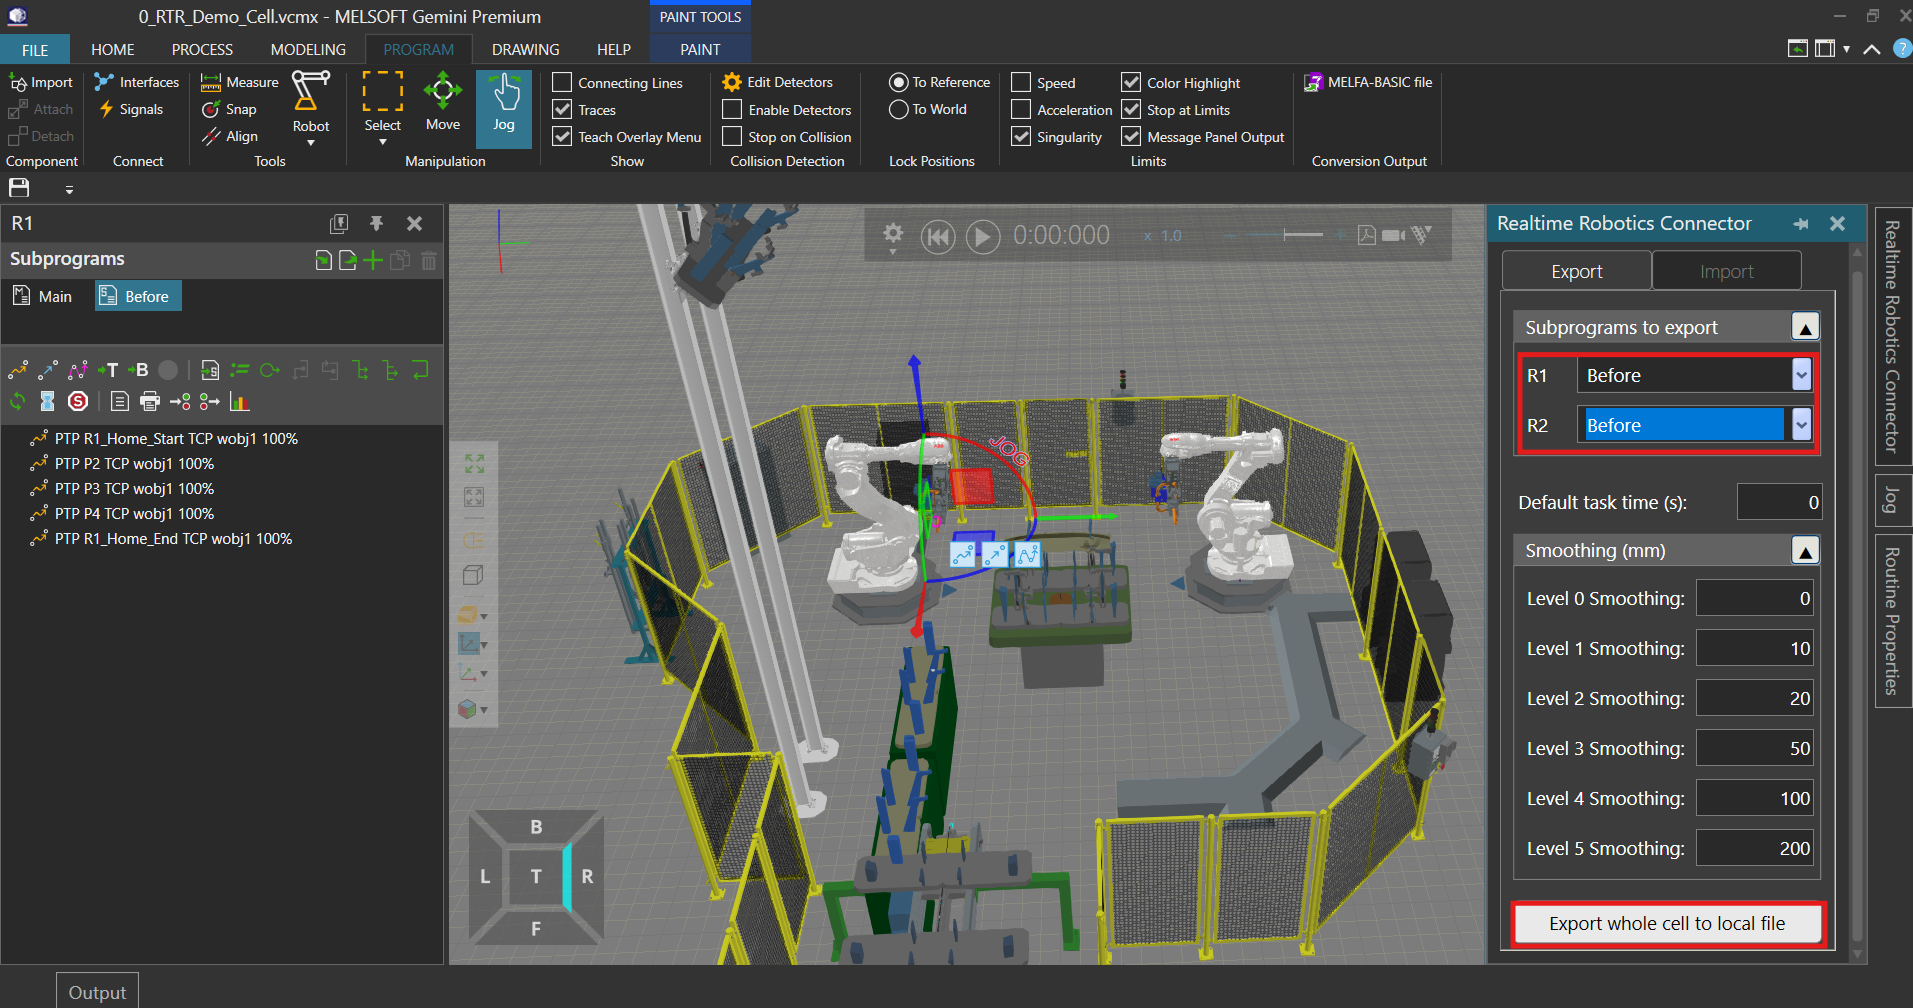Open DRAWING ribbon tab
Screen dimensions: 1913x1008
click(526, 49)
